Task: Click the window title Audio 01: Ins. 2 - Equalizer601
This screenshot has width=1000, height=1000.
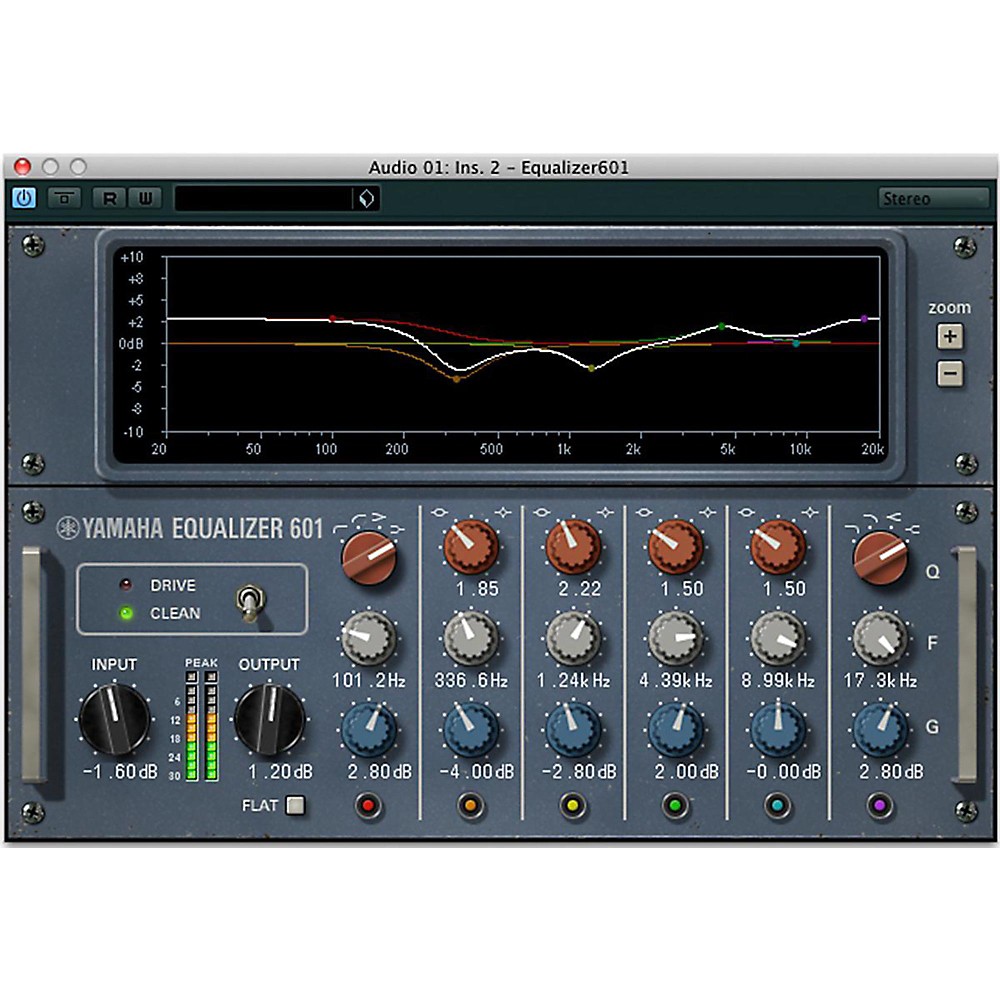Action: [x=499, y=168]
